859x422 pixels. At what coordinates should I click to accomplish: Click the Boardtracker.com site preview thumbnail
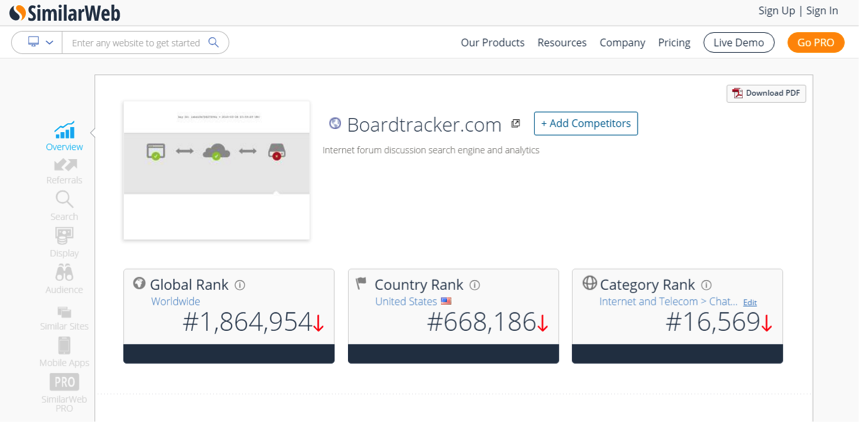[x=216, y=170]
